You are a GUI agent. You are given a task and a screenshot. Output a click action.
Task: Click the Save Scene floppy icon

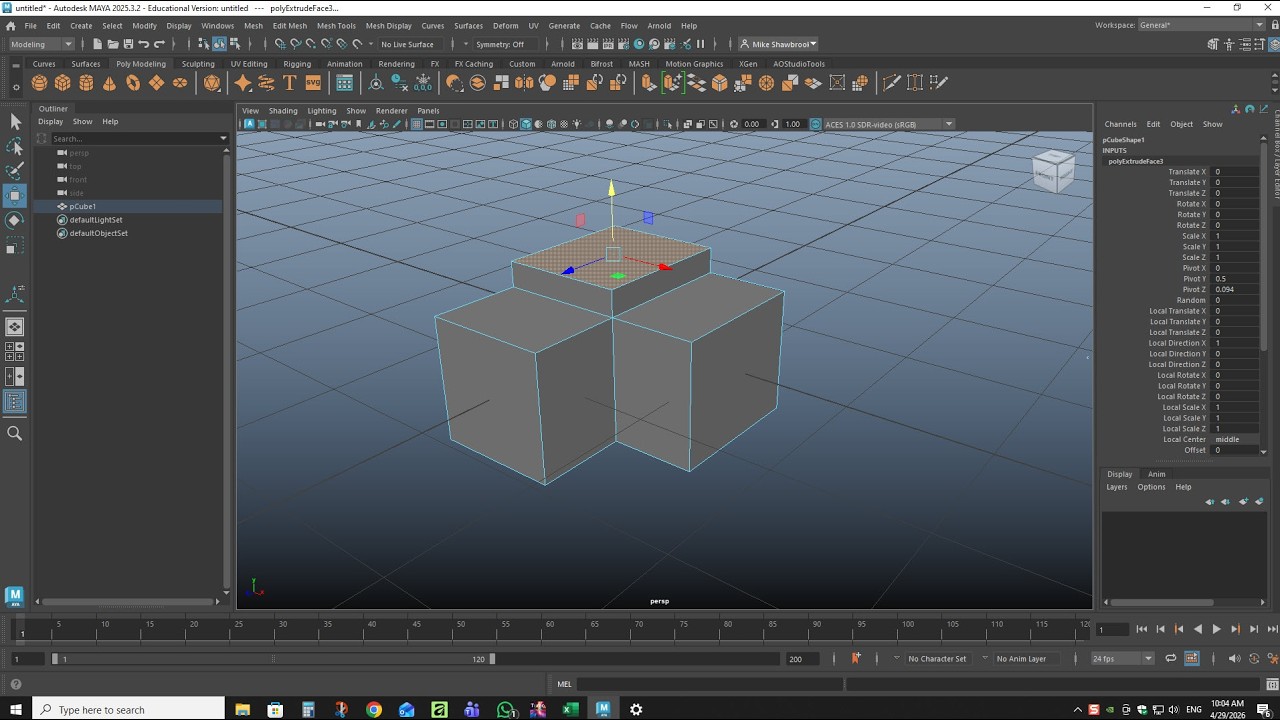pos(128,44)
